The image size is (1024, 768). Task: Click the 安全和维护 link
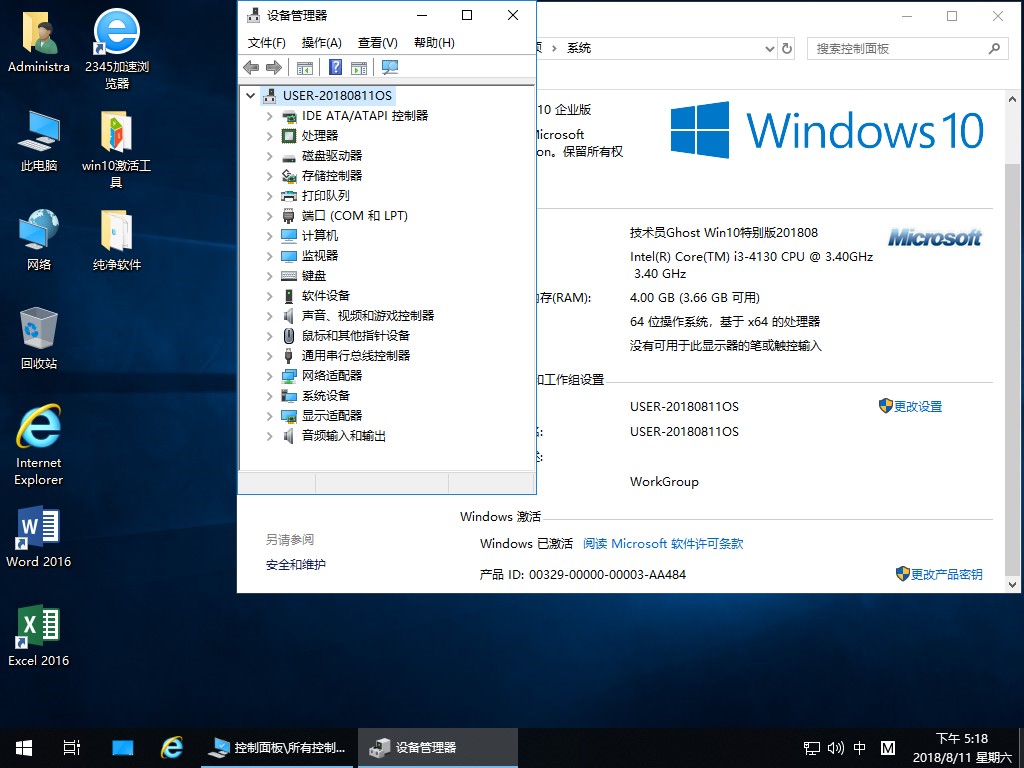295,565
